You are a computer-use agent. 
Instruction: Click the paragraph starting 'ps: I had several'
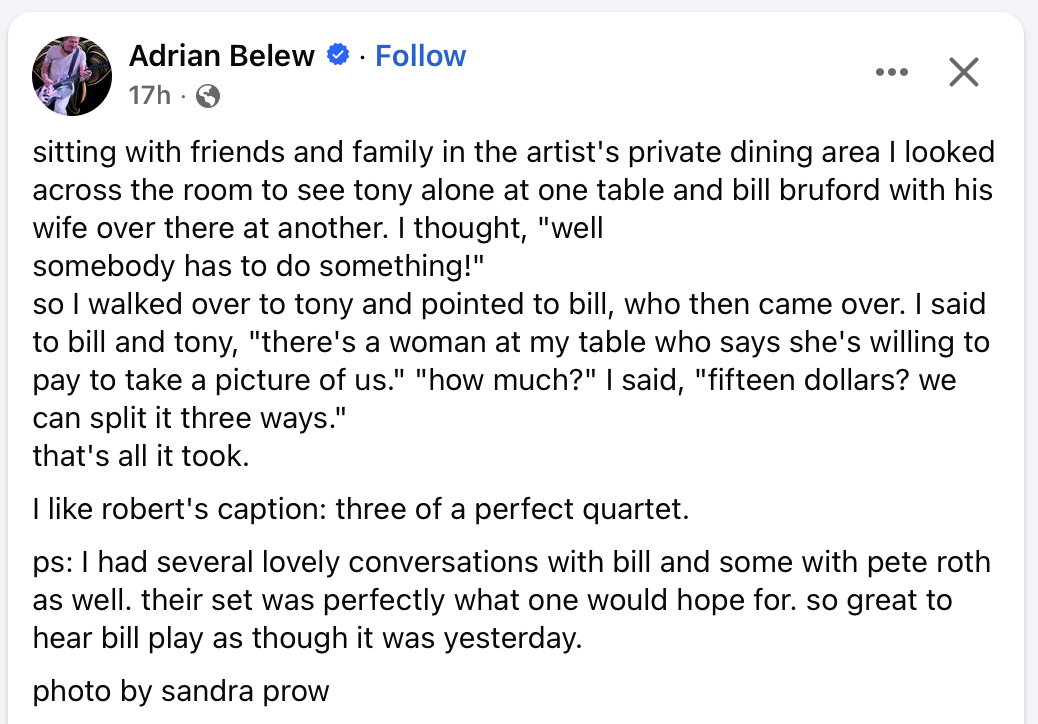coord(510,600)
